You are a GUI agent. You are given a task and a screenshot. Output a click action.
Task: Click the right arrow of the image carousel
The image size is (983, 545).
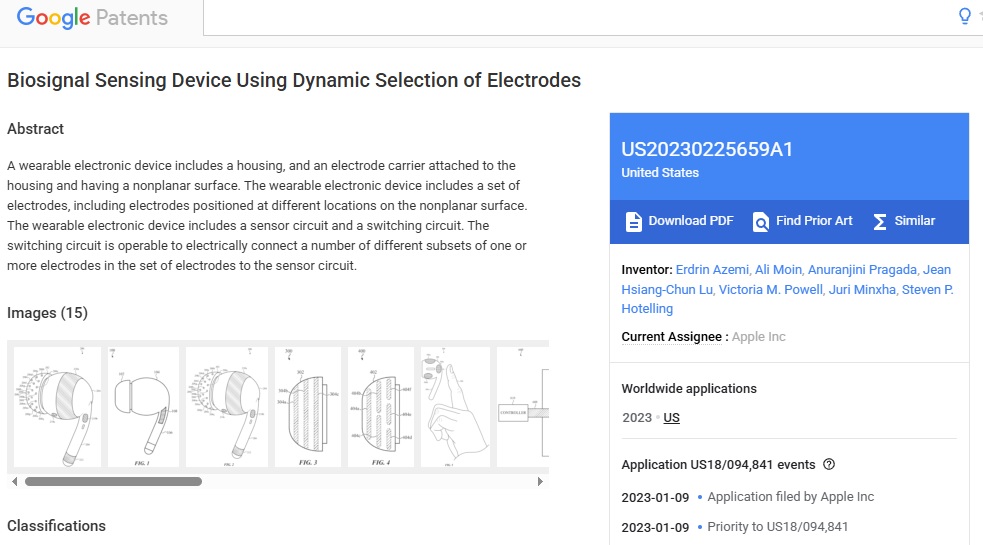coord(540,482)
